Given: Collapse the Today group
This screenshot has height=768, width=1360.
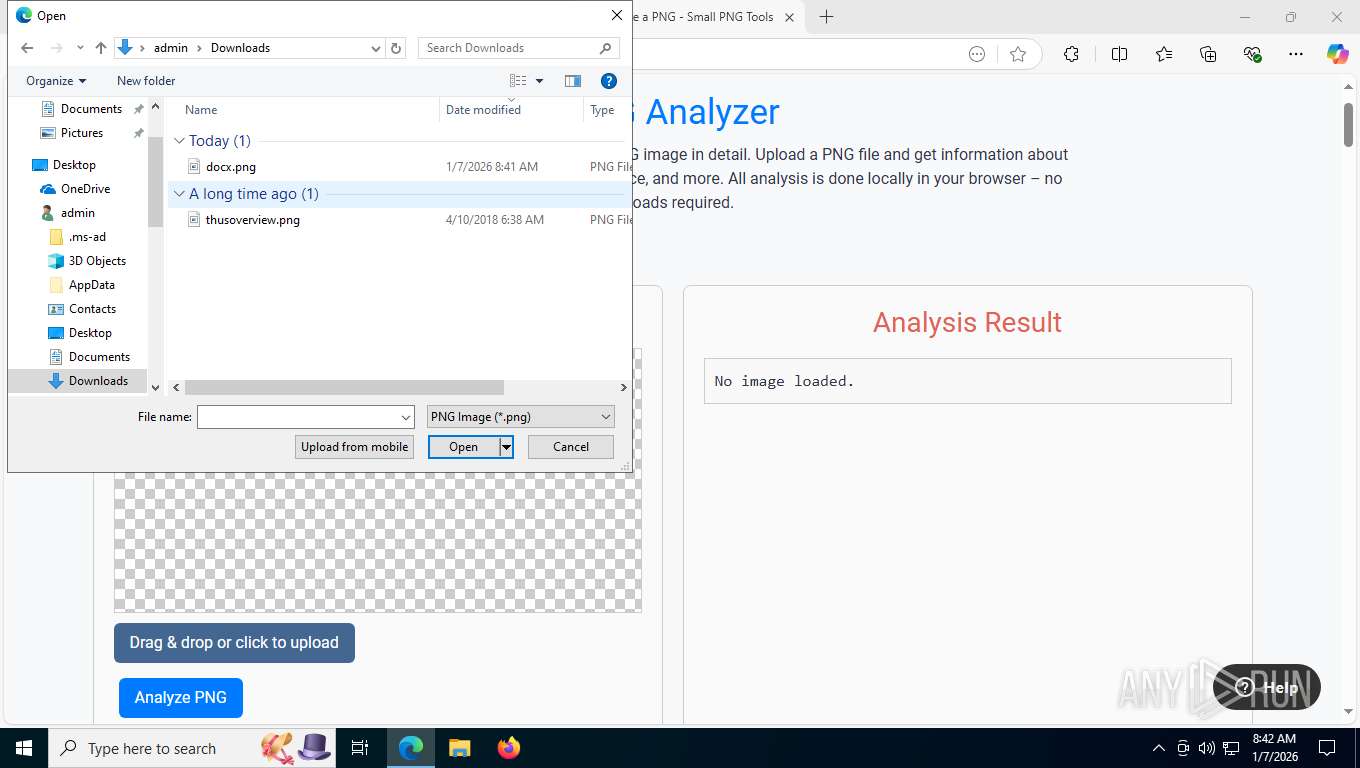Looking at the screenshot, I should click(x=180, y=141).
